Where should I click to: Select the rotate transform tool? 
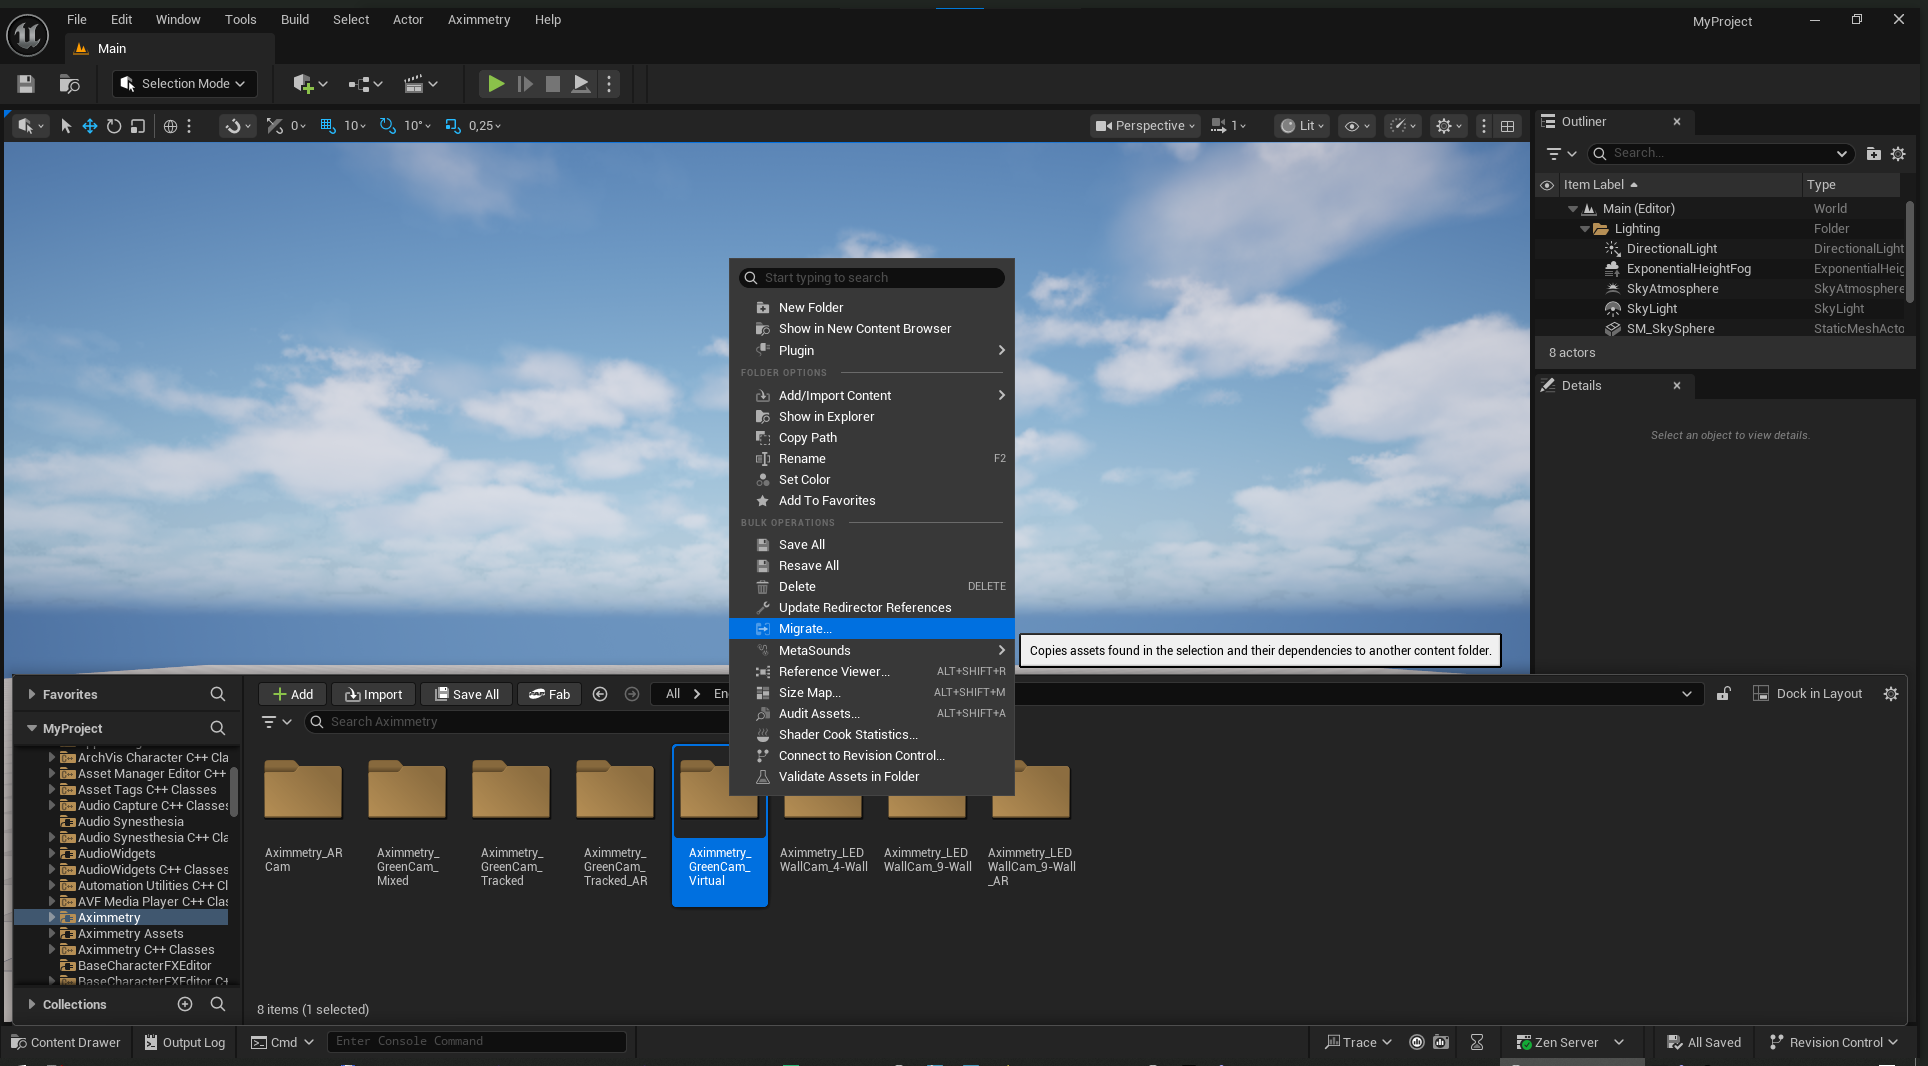pyautogui.click(x=114, y=126)
